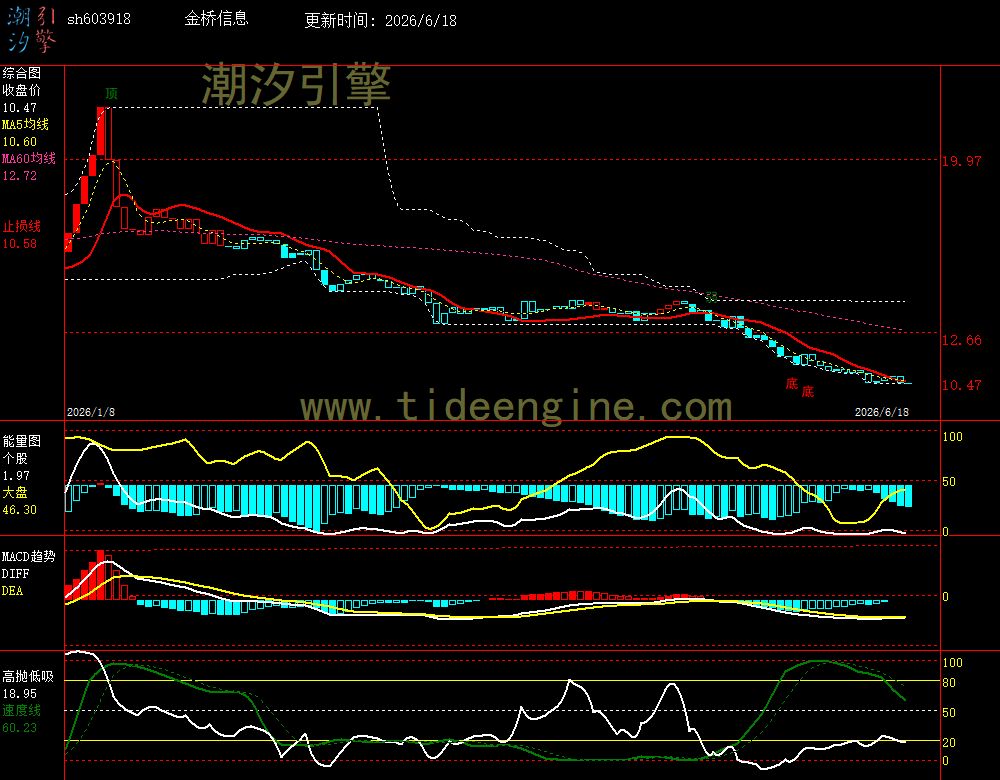Click the energy chart scale label 100

click(952, 437)
